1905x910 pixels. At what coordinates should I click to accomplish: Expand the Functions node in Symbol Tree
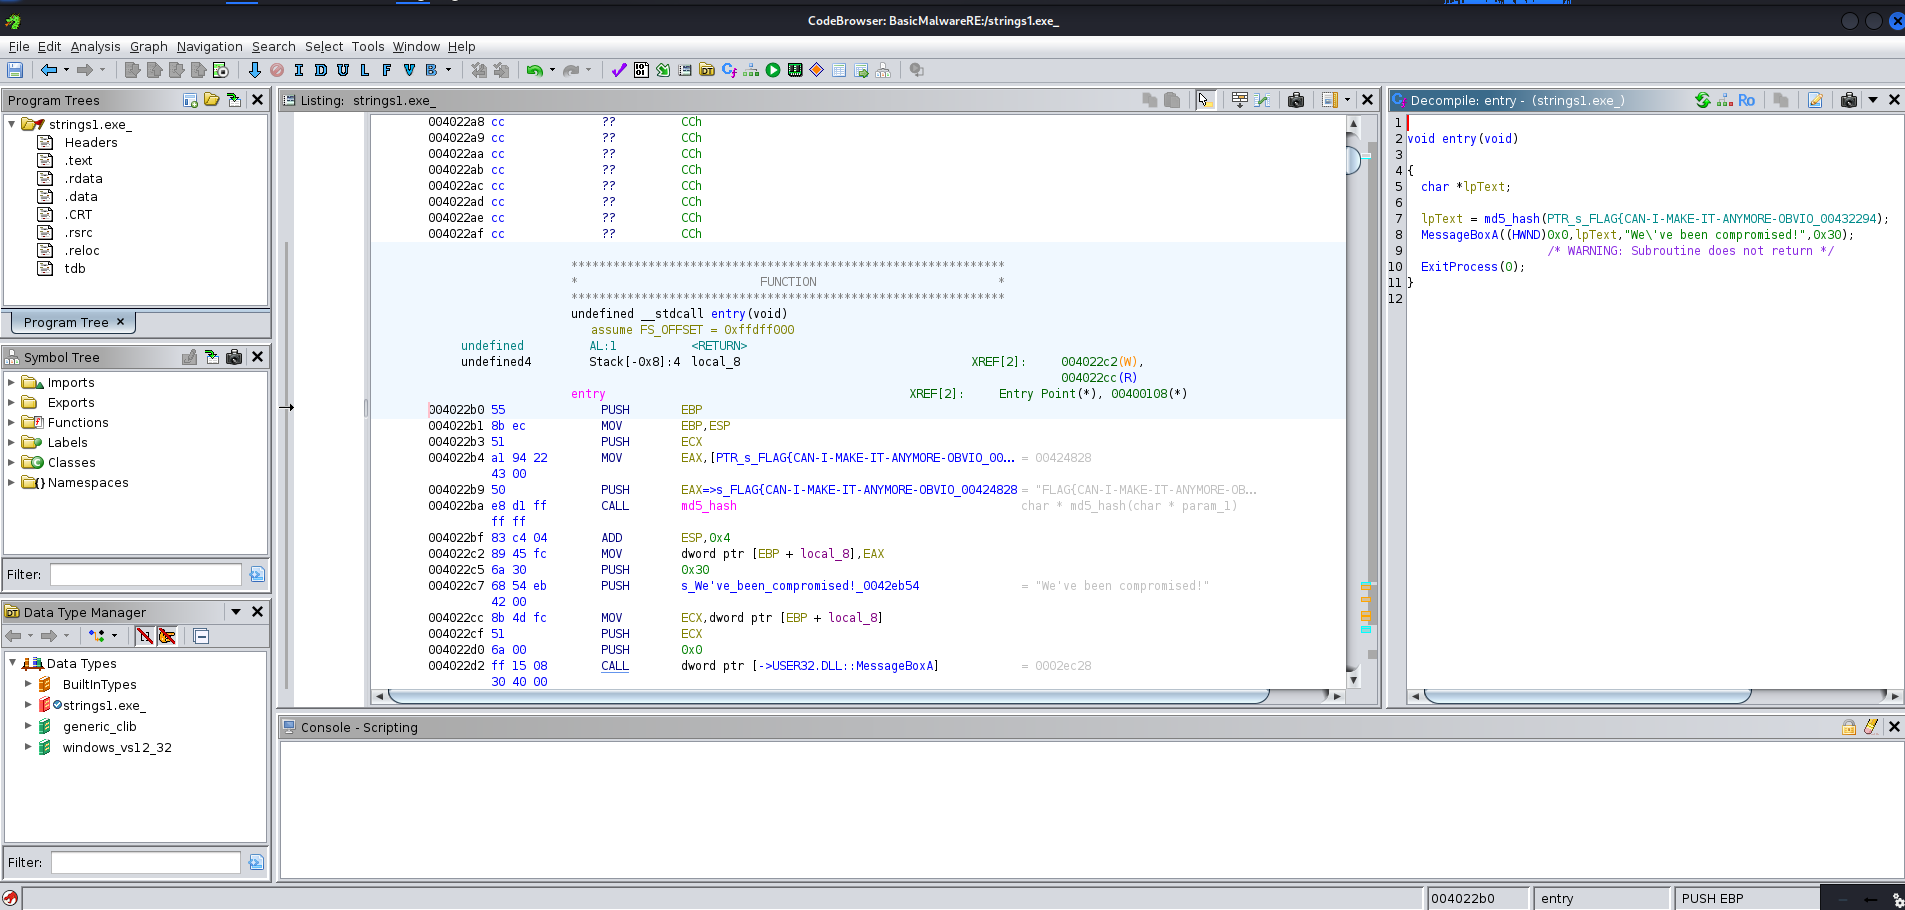pyautogui.click(x=11, y=422)
